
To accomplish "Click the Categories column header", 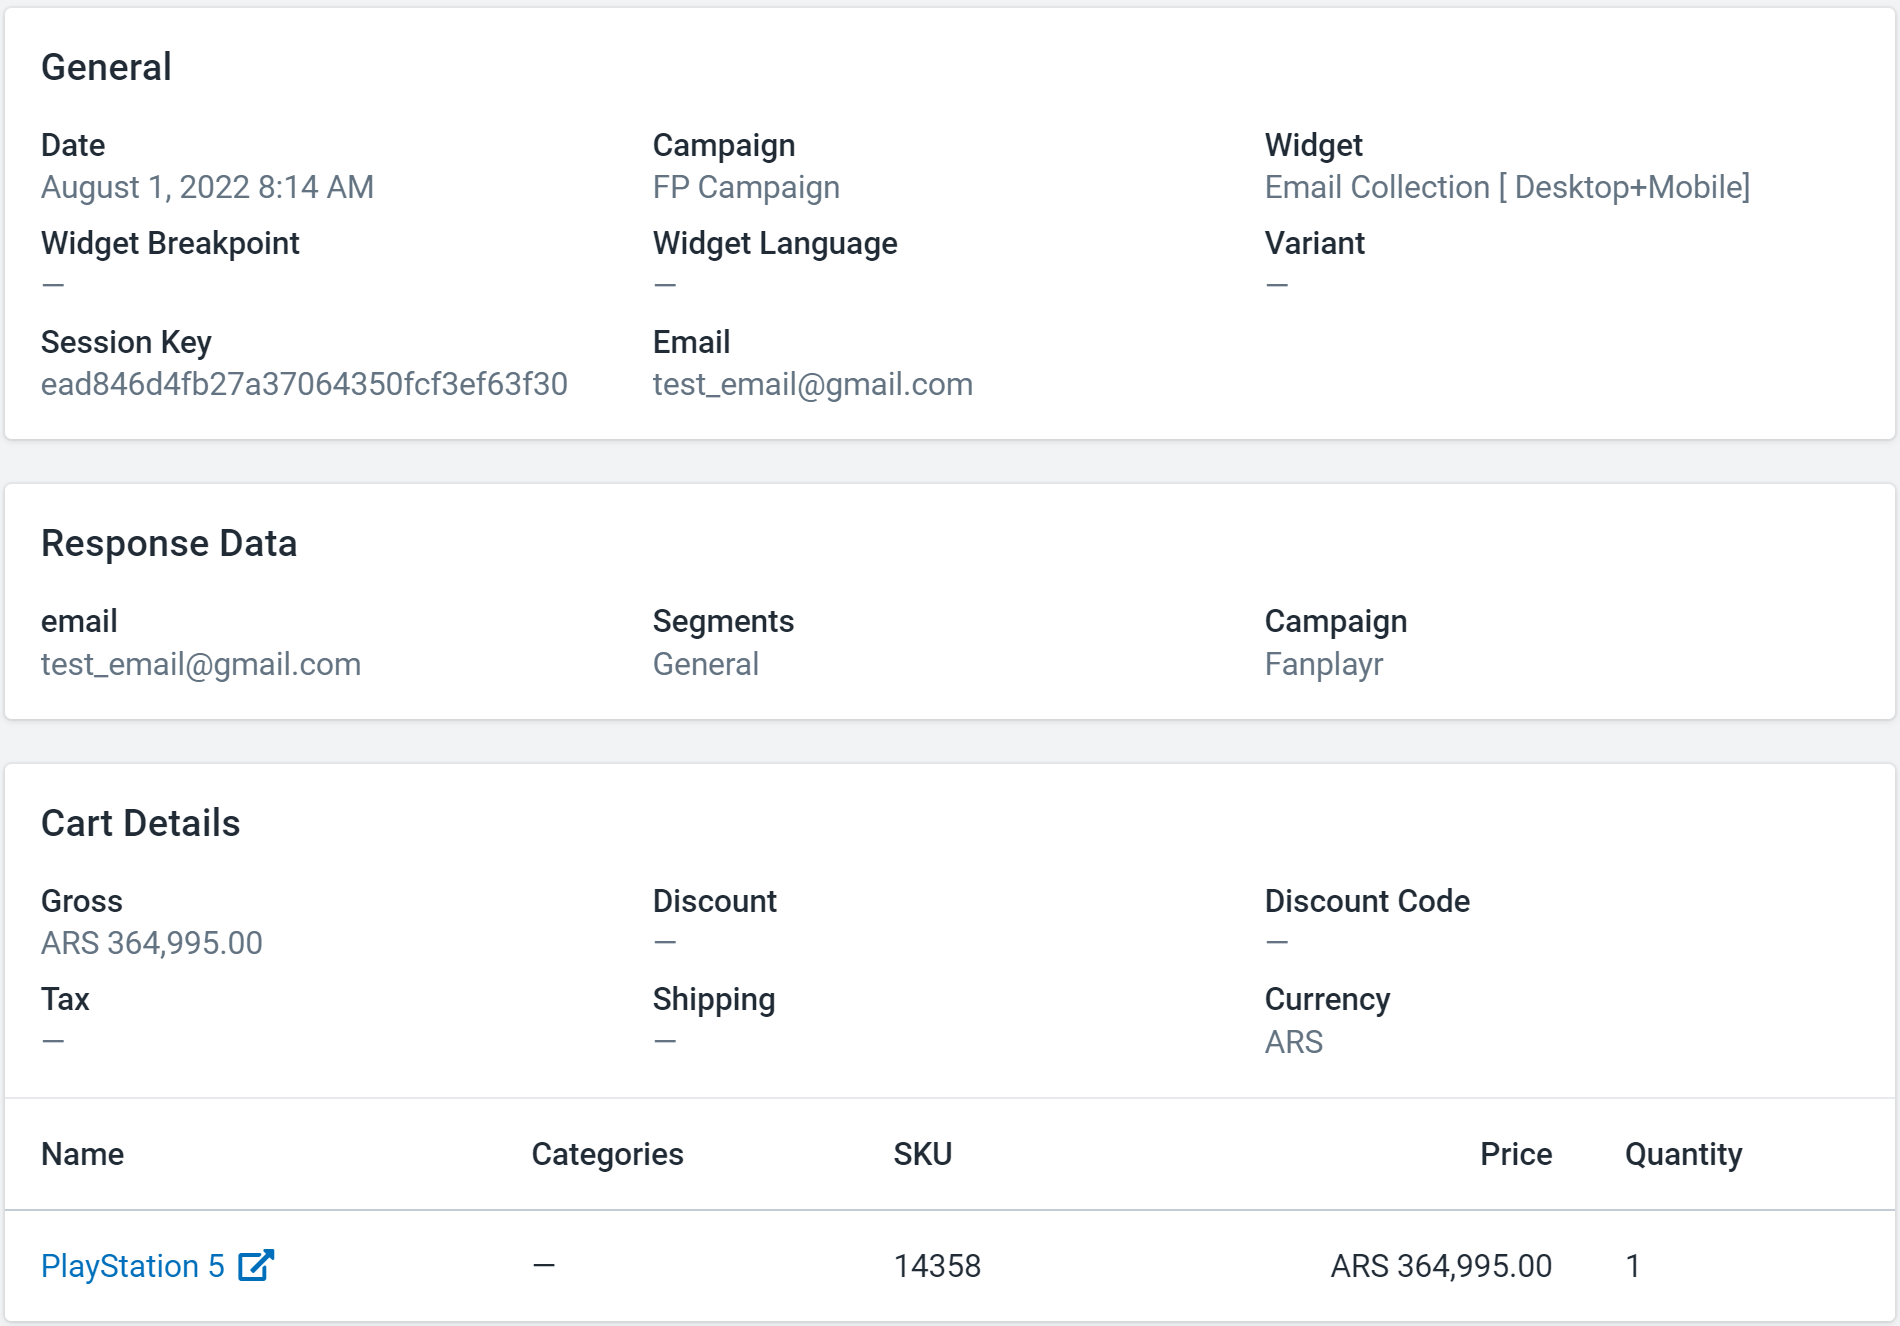I will [607, 1154].
